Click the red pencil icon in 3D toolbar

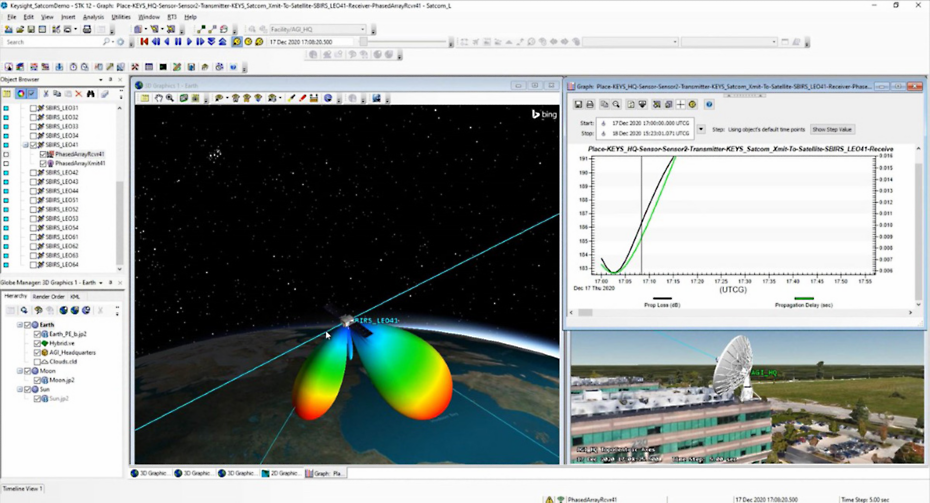pyautogui.click(x=302, y=98)
